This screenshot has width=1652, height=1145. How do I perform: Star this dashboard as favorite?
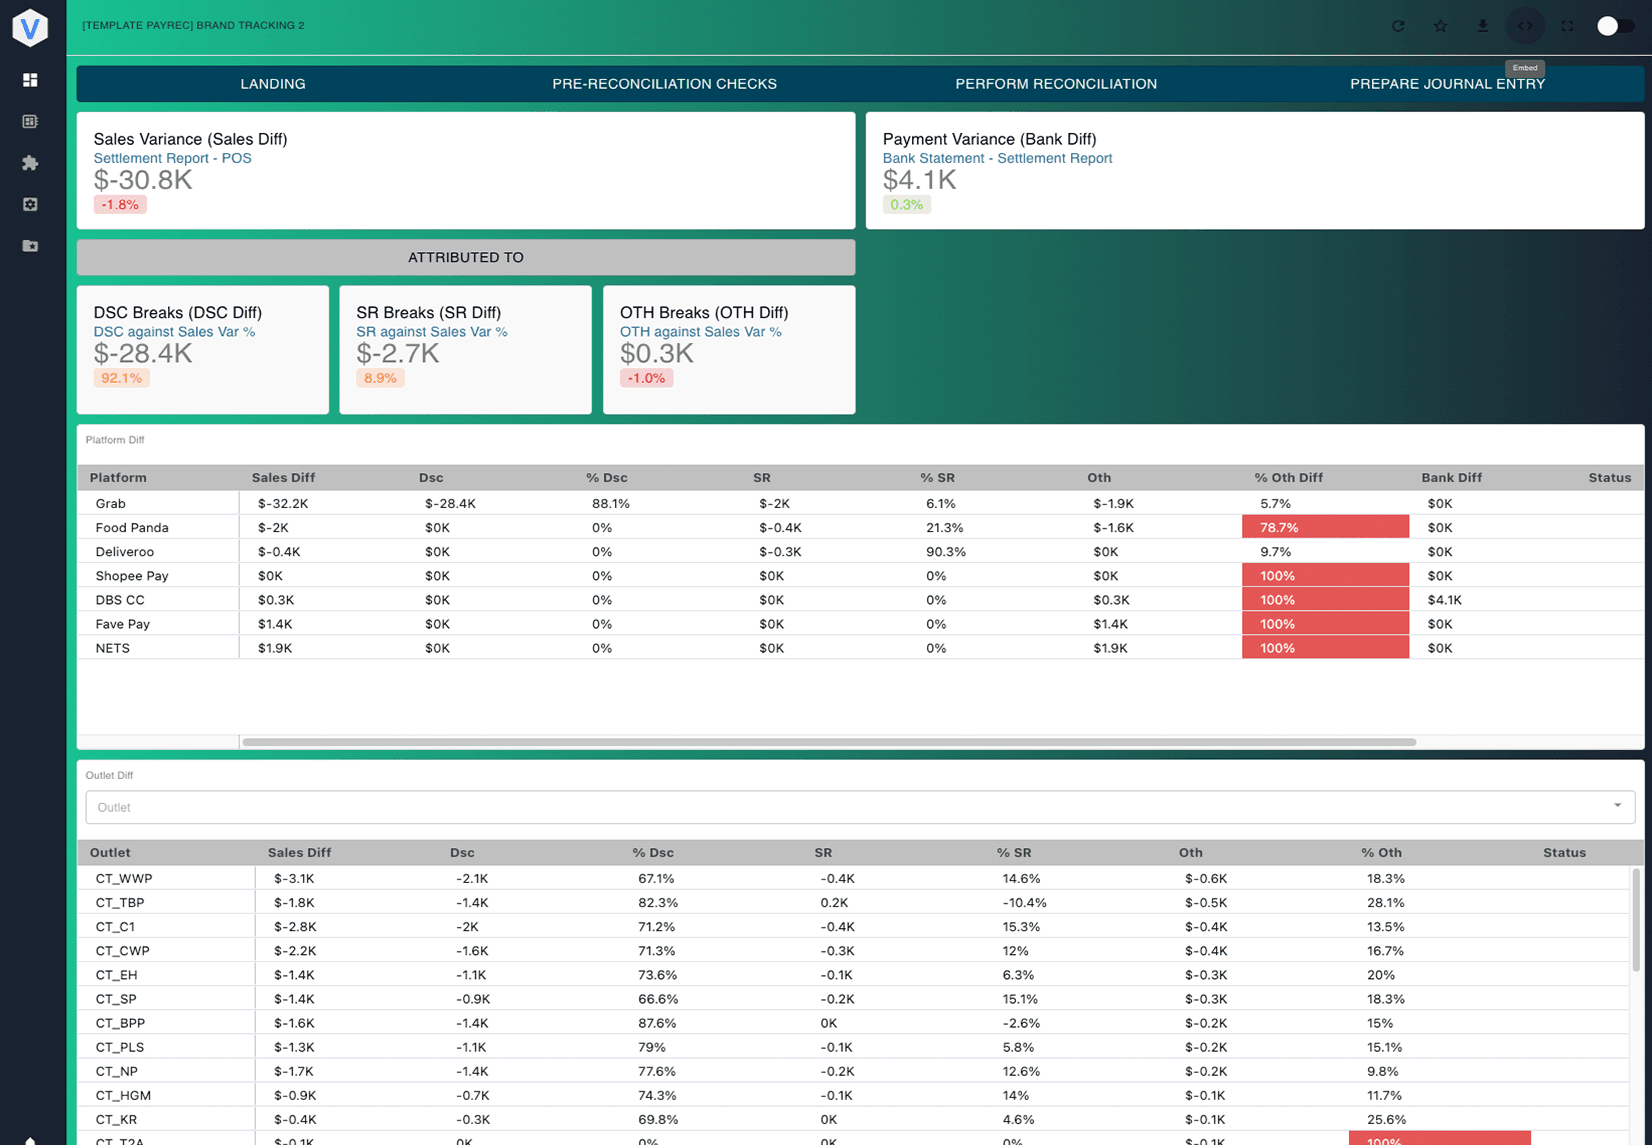pos(1440,26)
